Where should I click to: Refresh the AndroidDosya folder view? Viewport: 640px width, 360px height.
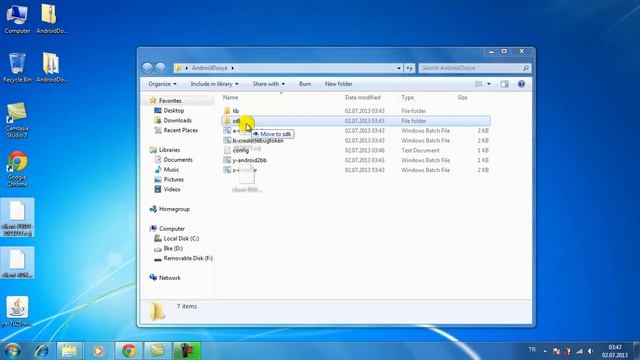[x=409, y=68]
